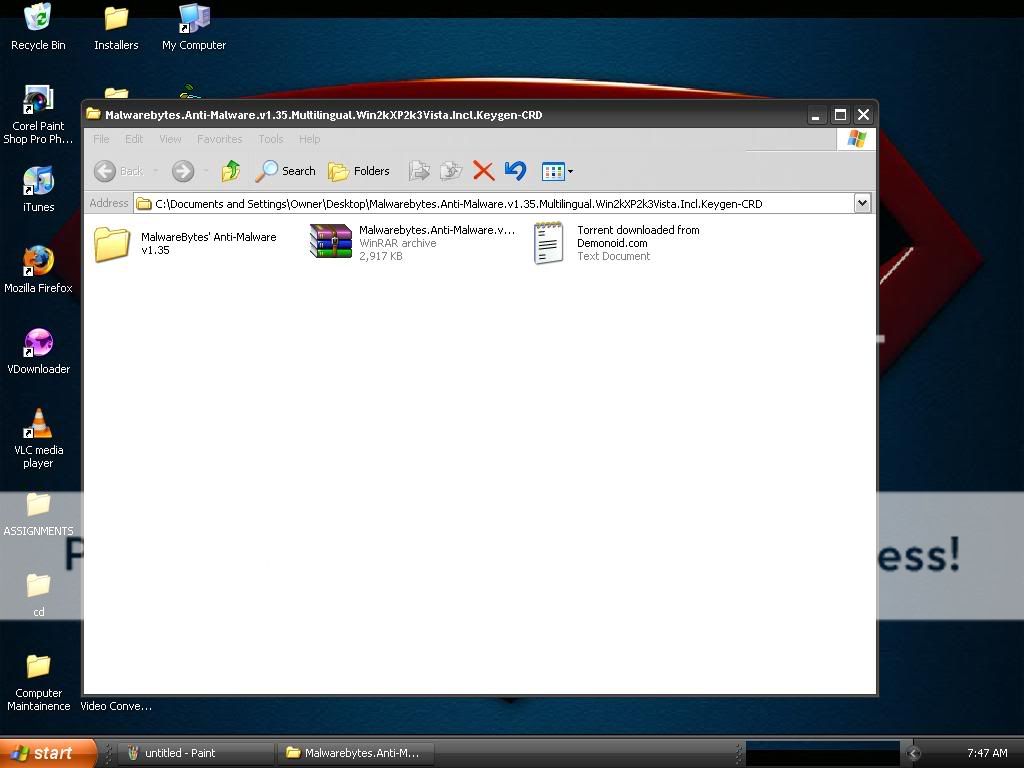This screenshot has width=1024, height=768.
Task: Open the Windows start menu
Action: click(47, 753)
